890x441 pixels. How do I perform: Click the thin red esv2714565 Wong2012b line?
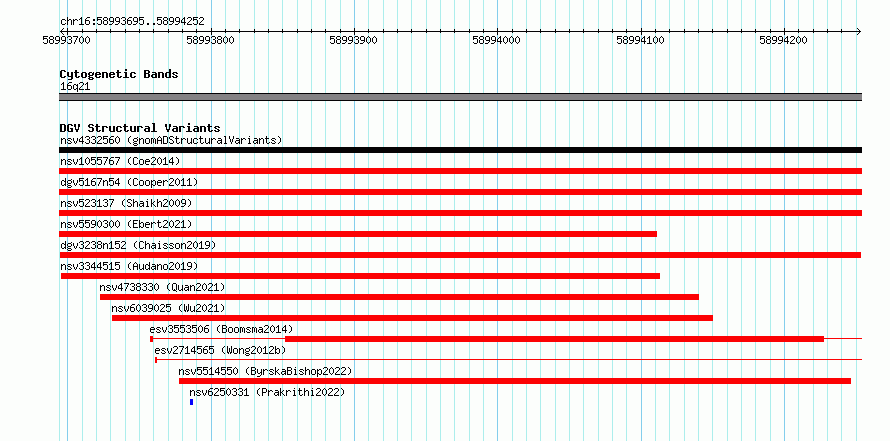tap(509, 360)
